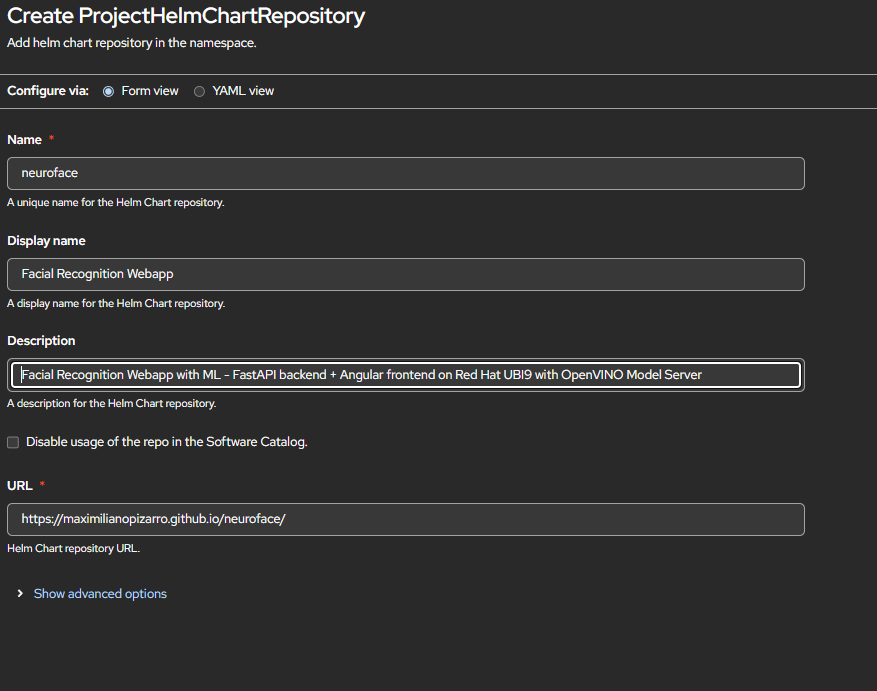
Task: Click the Description section label
Action: tap(40, 340)
